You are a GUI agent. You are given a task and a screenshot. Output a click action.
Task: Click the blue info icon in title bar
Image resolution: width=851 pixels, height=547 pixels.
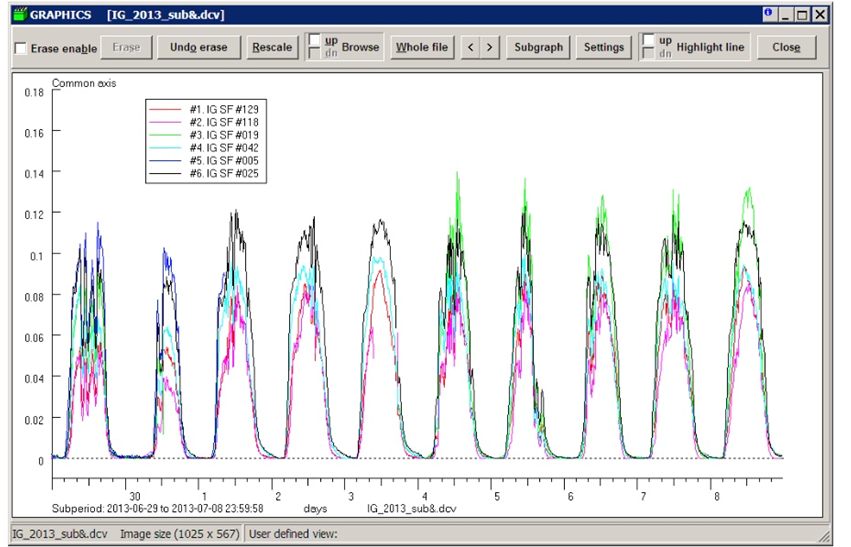click(767, 14)
